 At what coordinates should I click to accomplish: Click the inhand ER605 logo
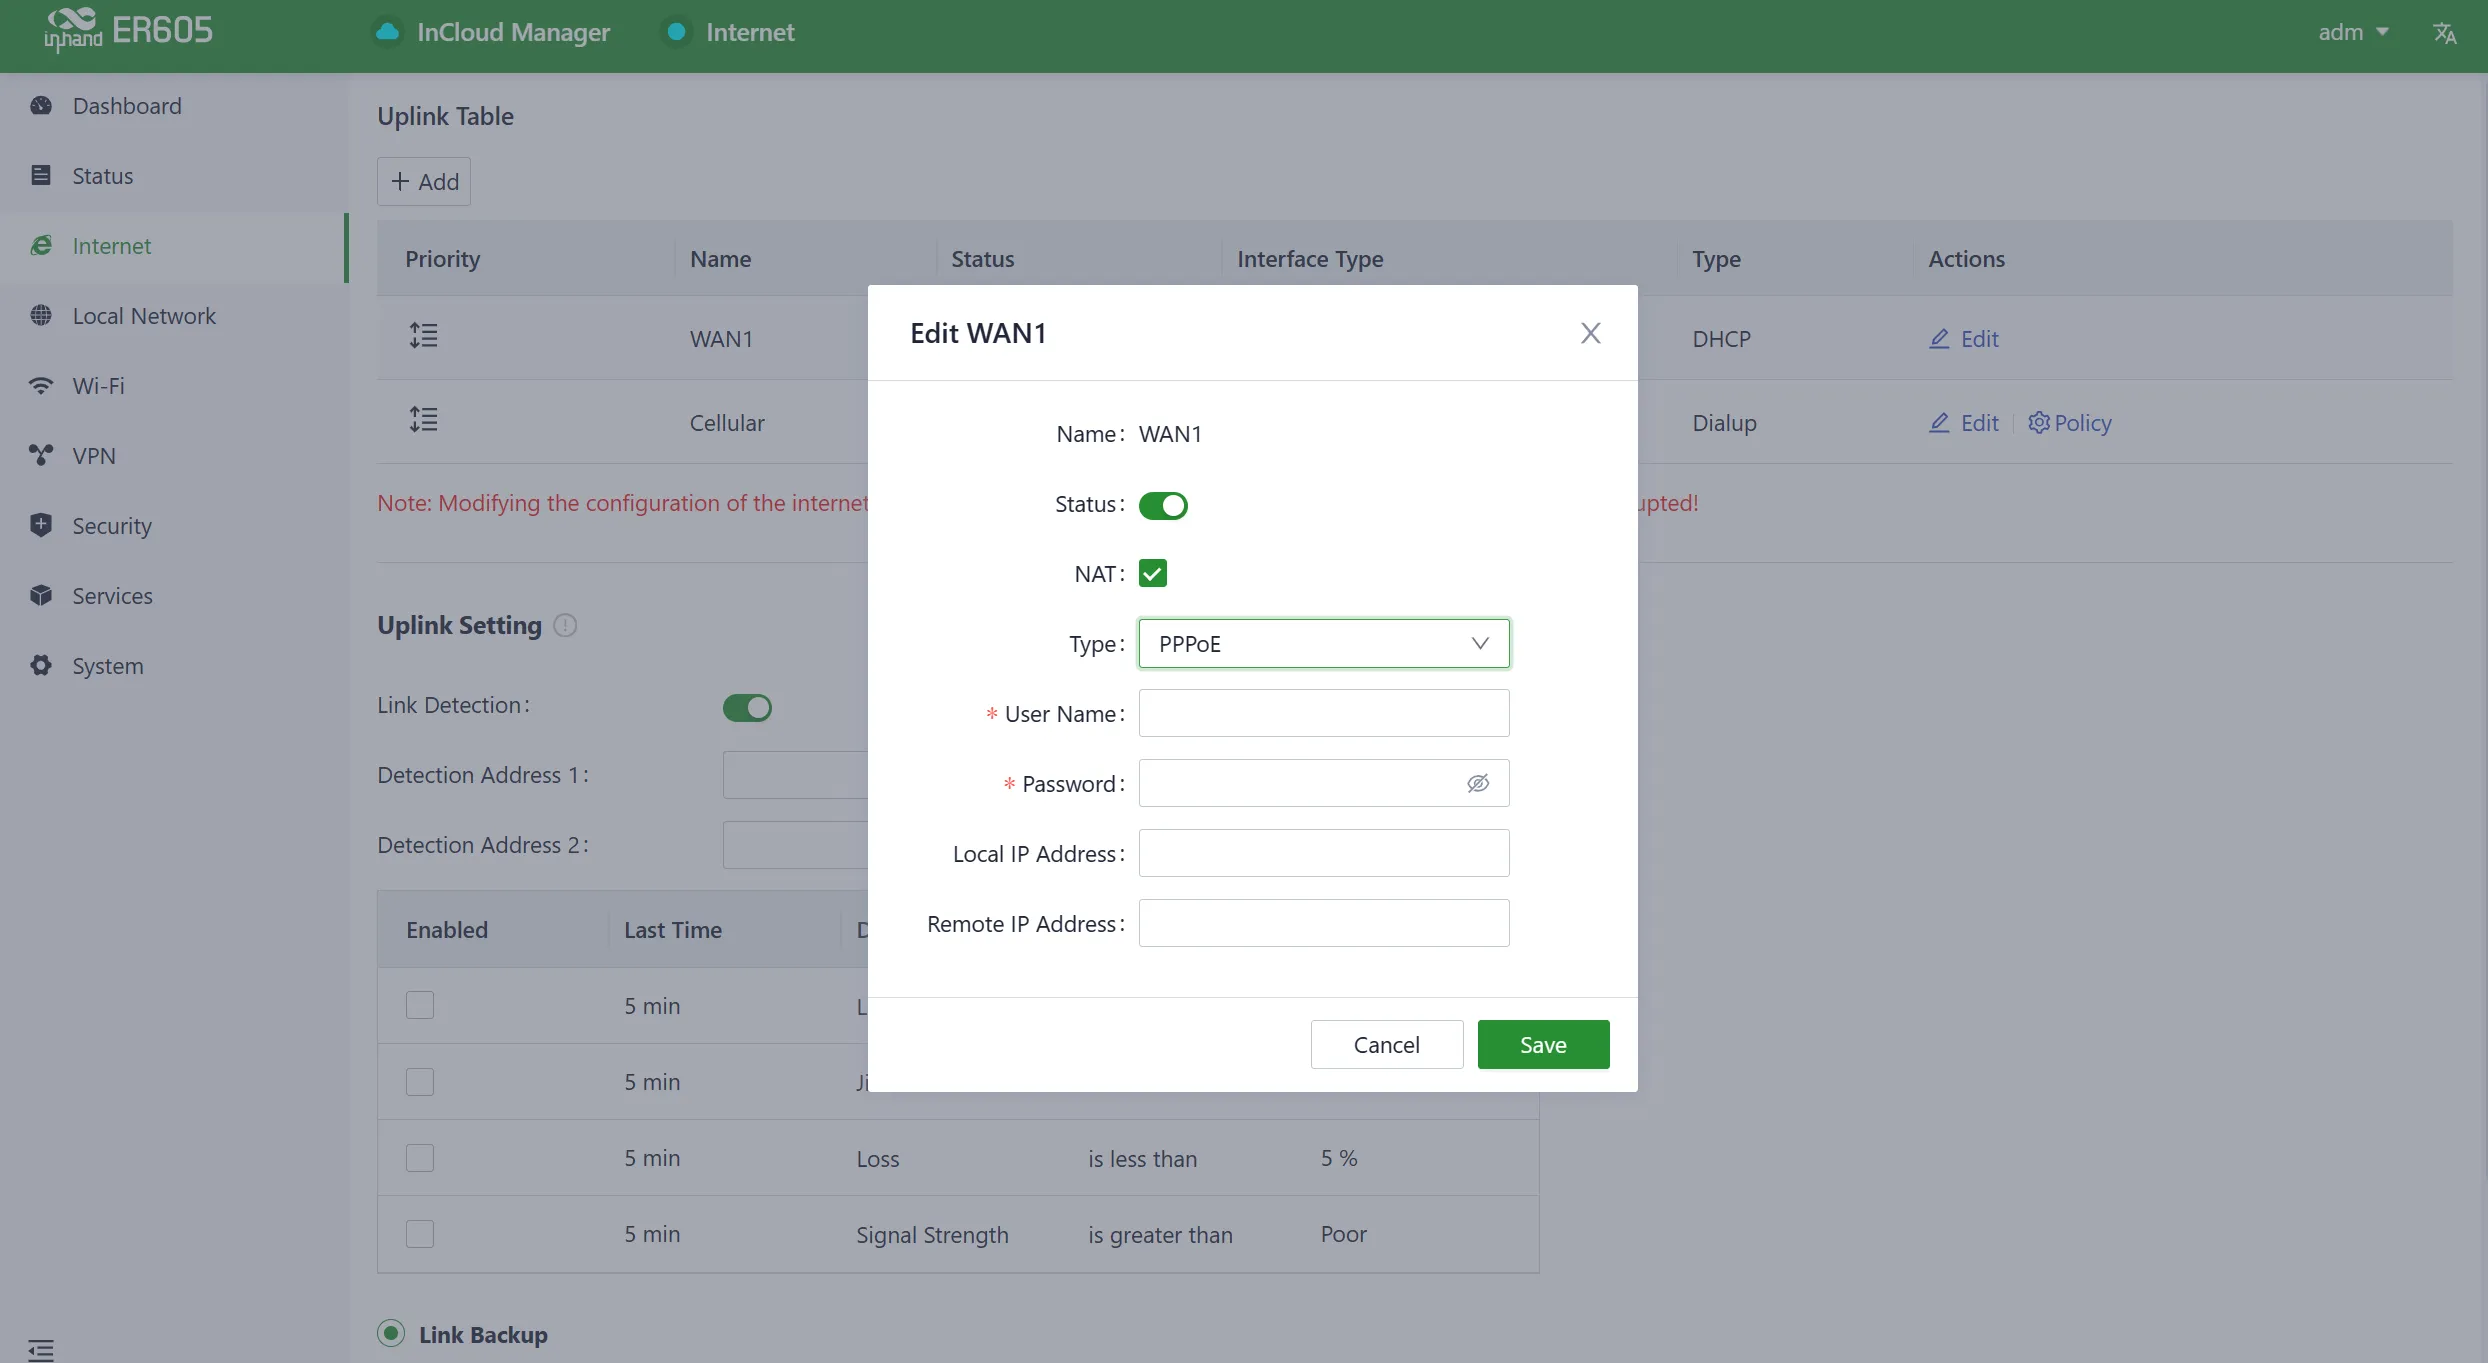coord(128,30)
